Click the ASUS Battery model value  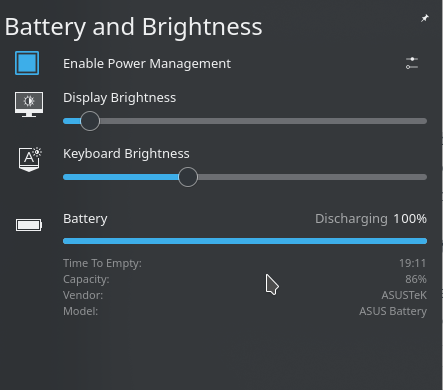click(393, 311)
